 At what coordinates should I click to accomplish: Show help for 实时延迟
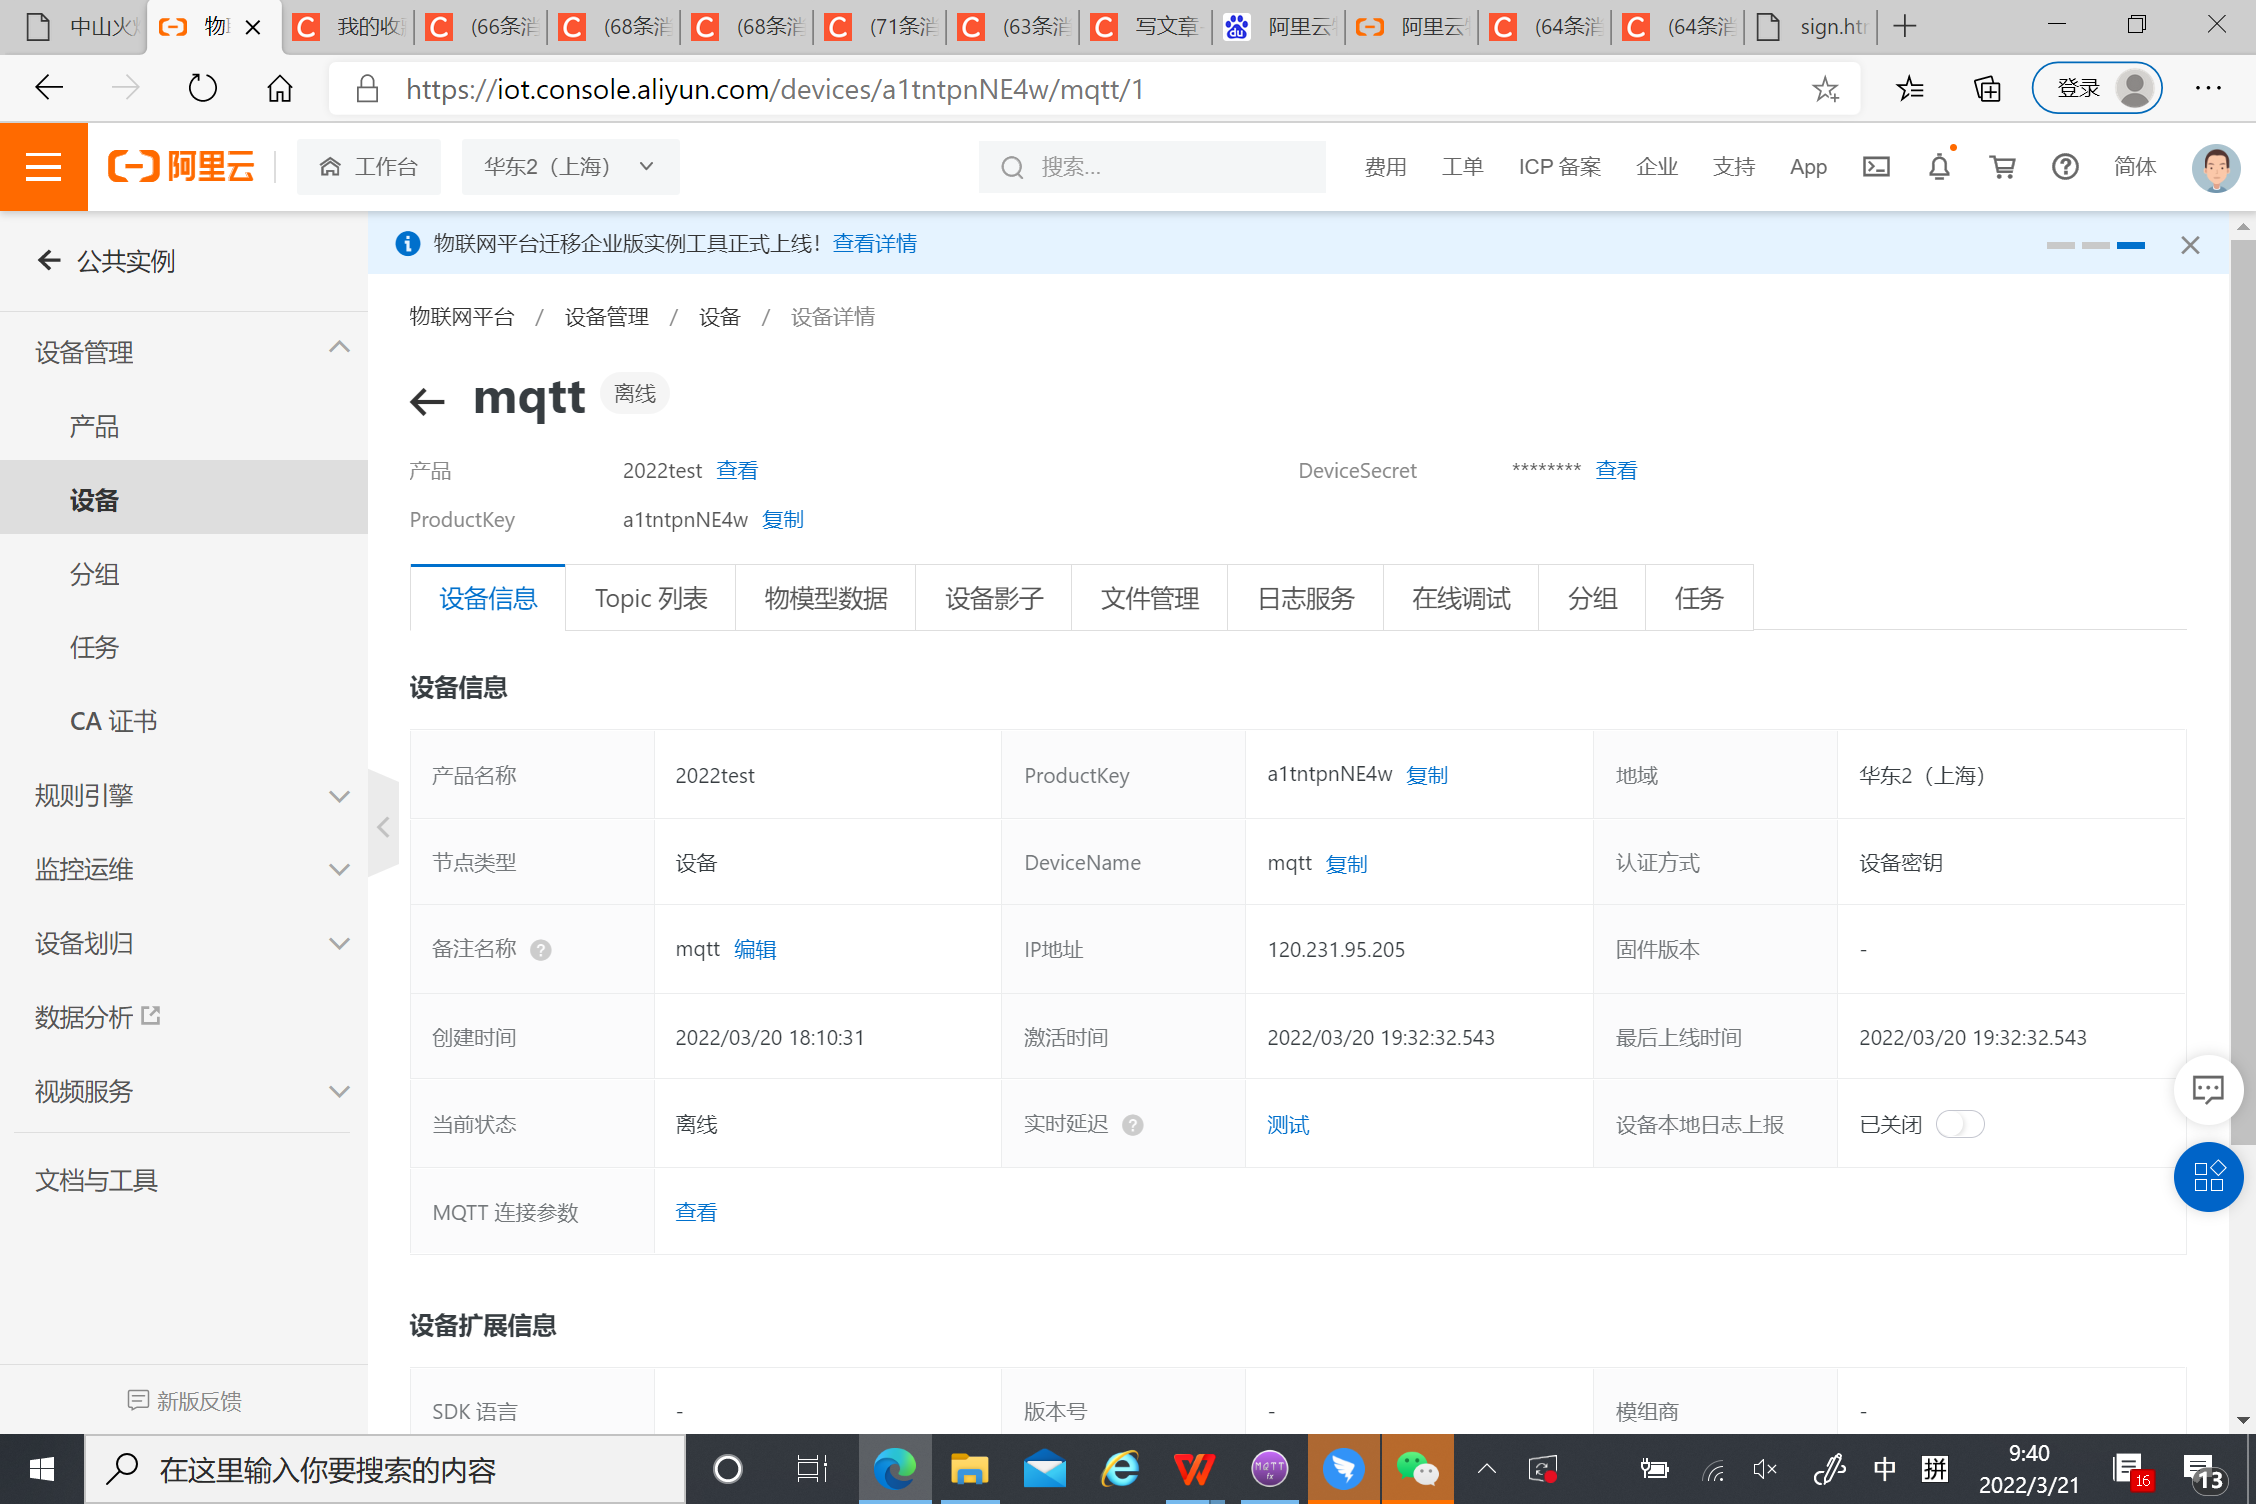coord(1133,1125)
